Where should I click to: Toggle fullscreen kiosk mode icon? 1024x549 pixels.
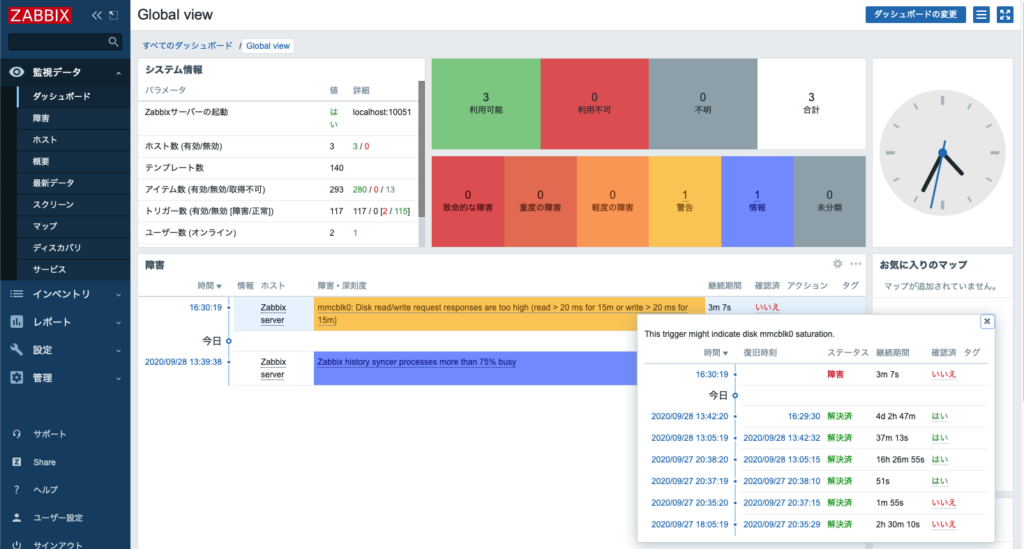click(x=1005, y=14)
